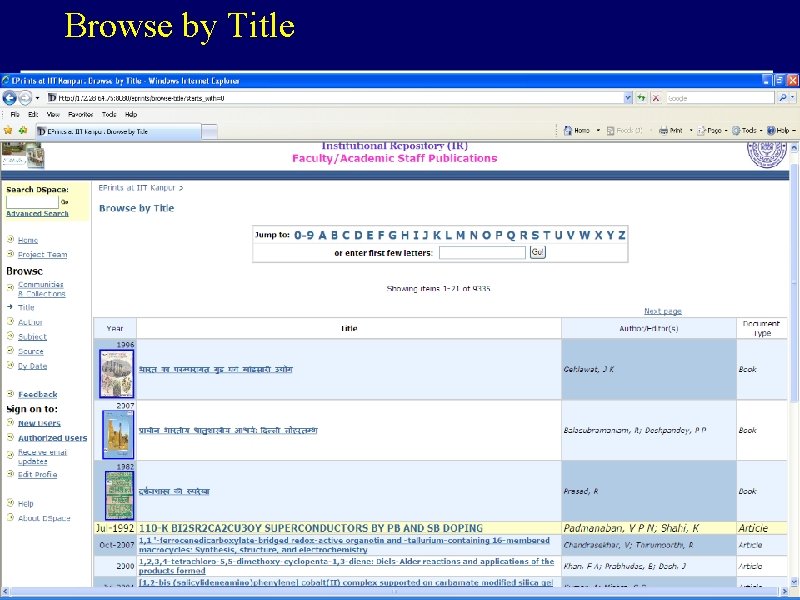Viewport: 800px width, 600px height.
Task: Open the New users sign-on link
Action: 39,423
